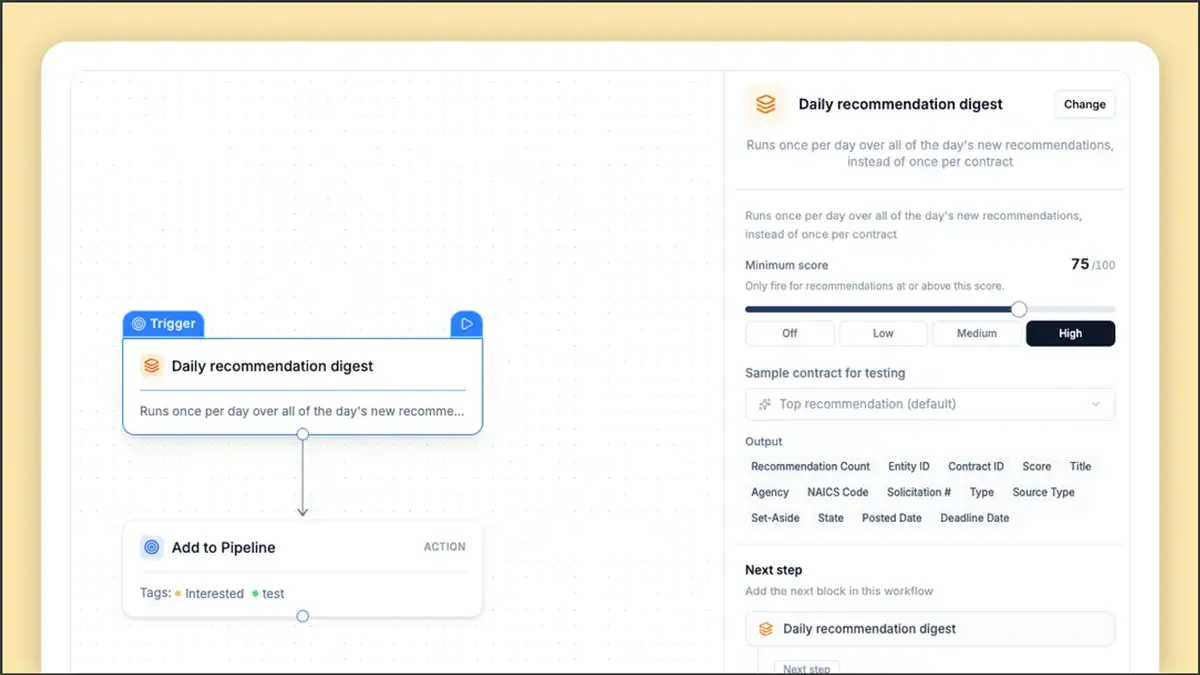Click the Deadline Date output tag
This screenshot has height=675, width=1200.
(975, 518)
